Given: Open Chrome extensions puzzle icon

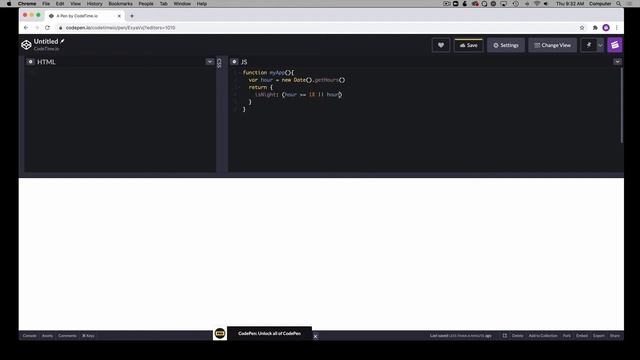Looking at the screenshot, I should coord(595,28).
